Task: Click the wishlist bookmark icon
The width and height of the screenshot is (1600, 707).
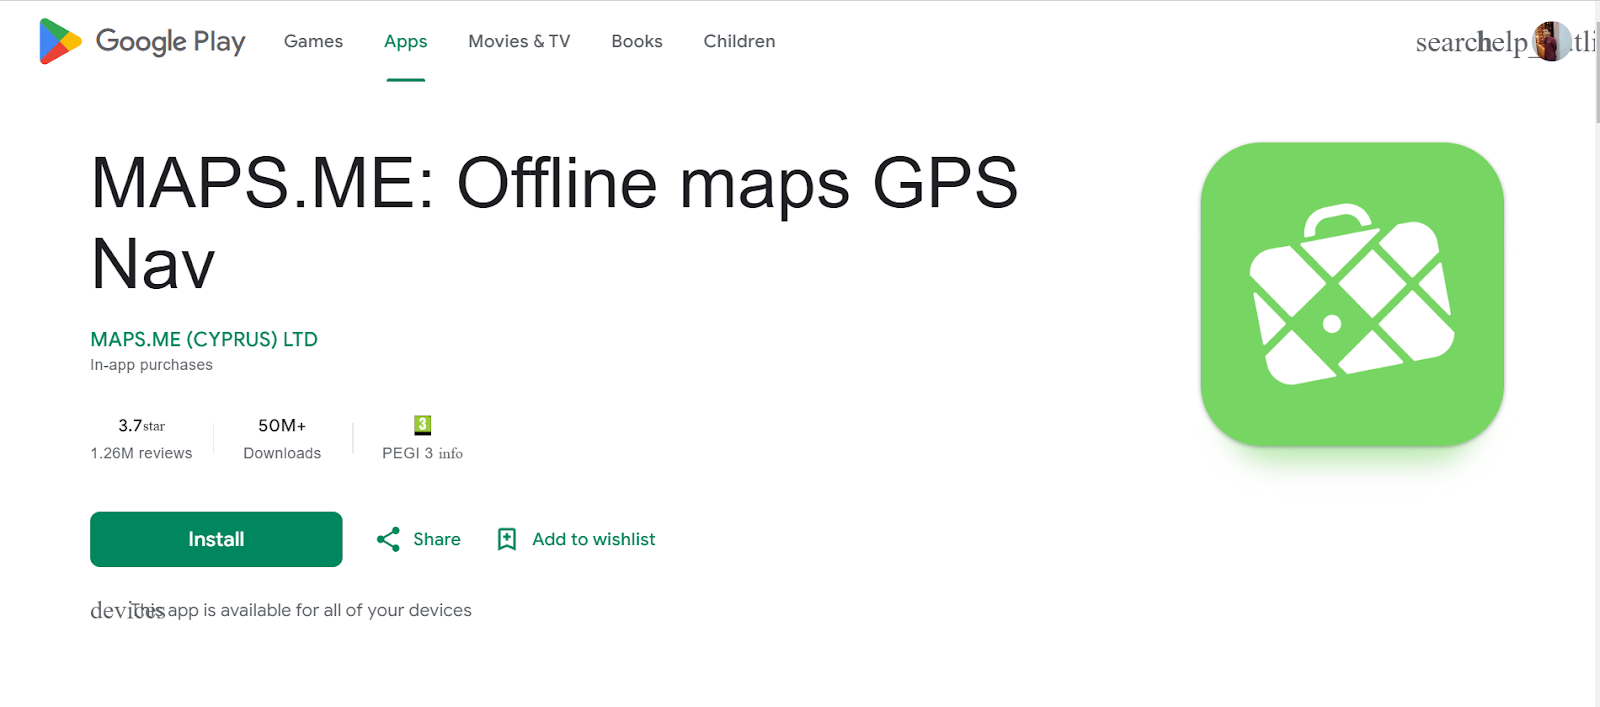Action: coord(507,539)
